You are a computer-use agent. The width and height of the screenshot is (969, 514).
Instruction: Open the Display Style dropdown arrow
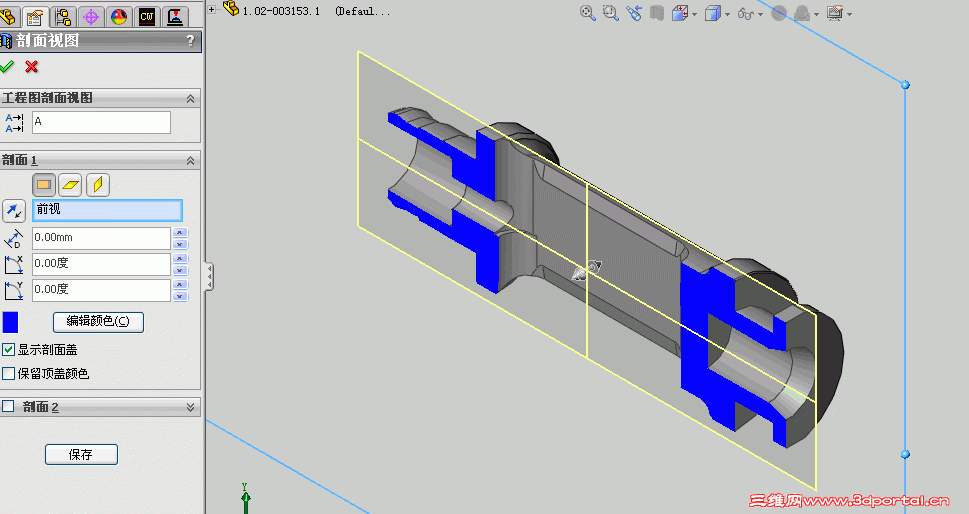click(727, 14)
